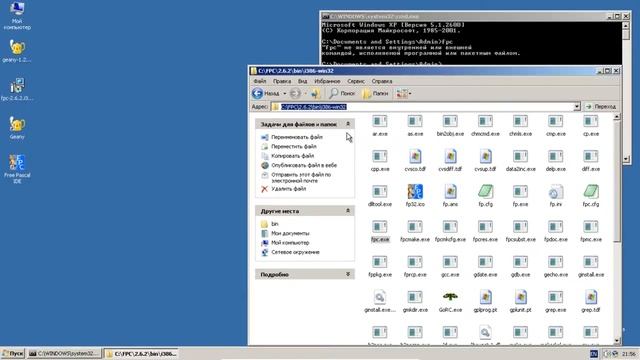
Task: Toggle the Папки folders pane button
Action: 375,93
